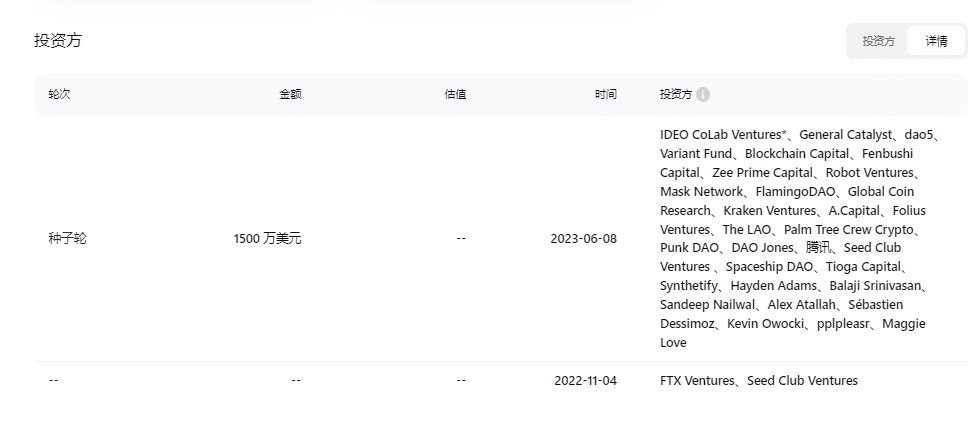Select the 详情 view tab

(936, 41)
